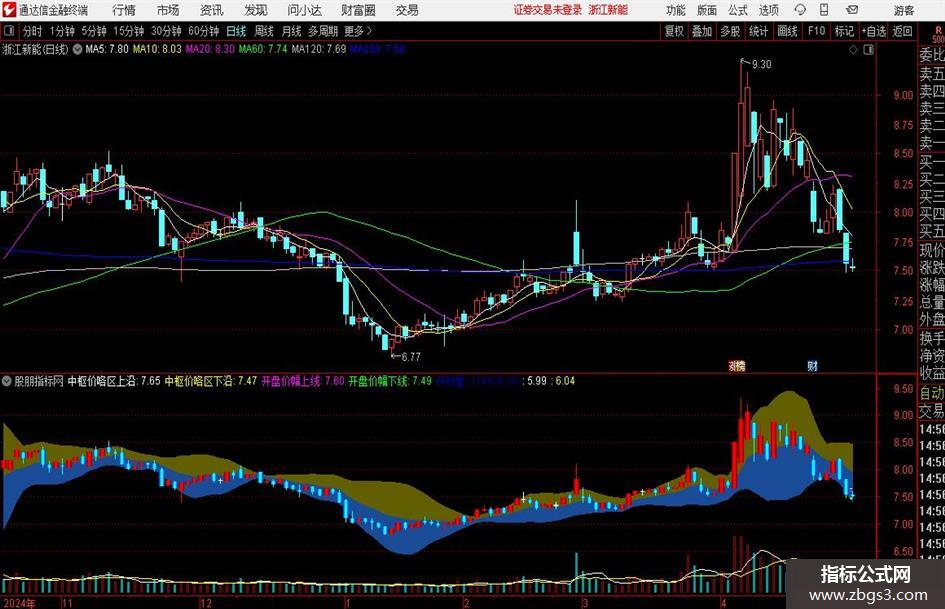Expand 更多 period options
945x609 pixels.
(x=358, y=31)
